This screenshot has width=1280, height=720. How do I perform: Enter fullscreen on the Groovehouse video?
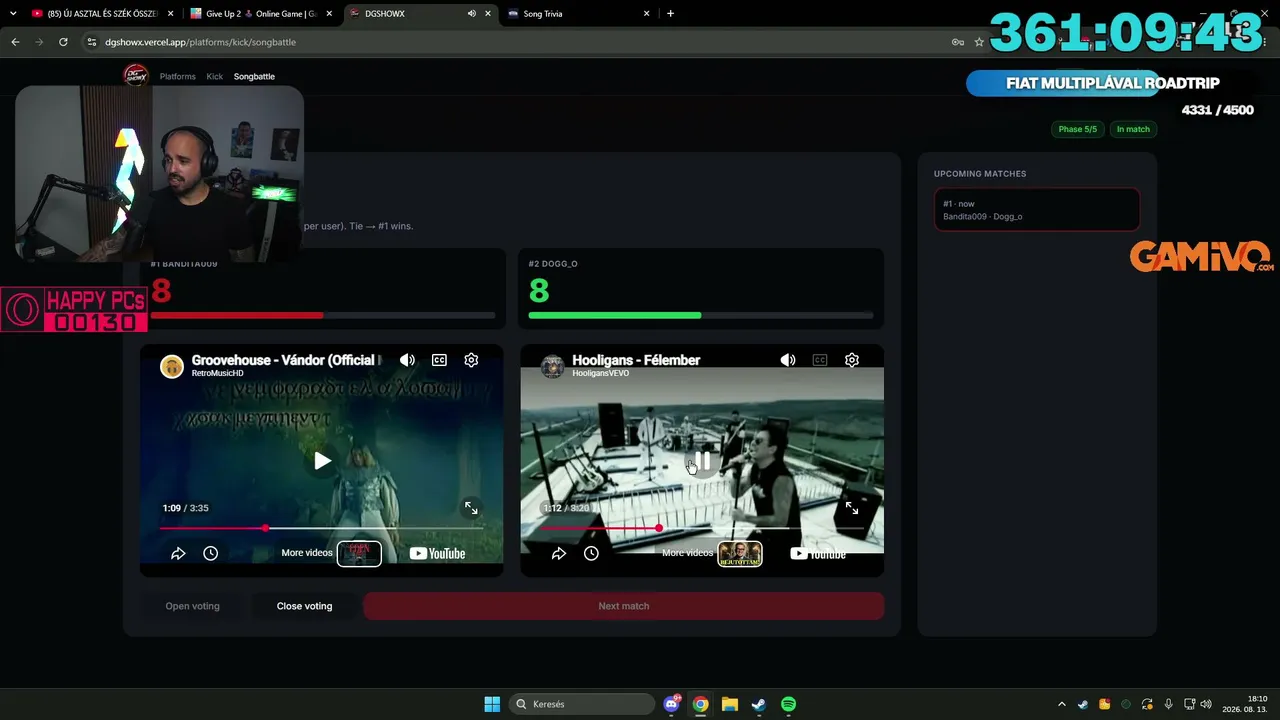[471, 508]
